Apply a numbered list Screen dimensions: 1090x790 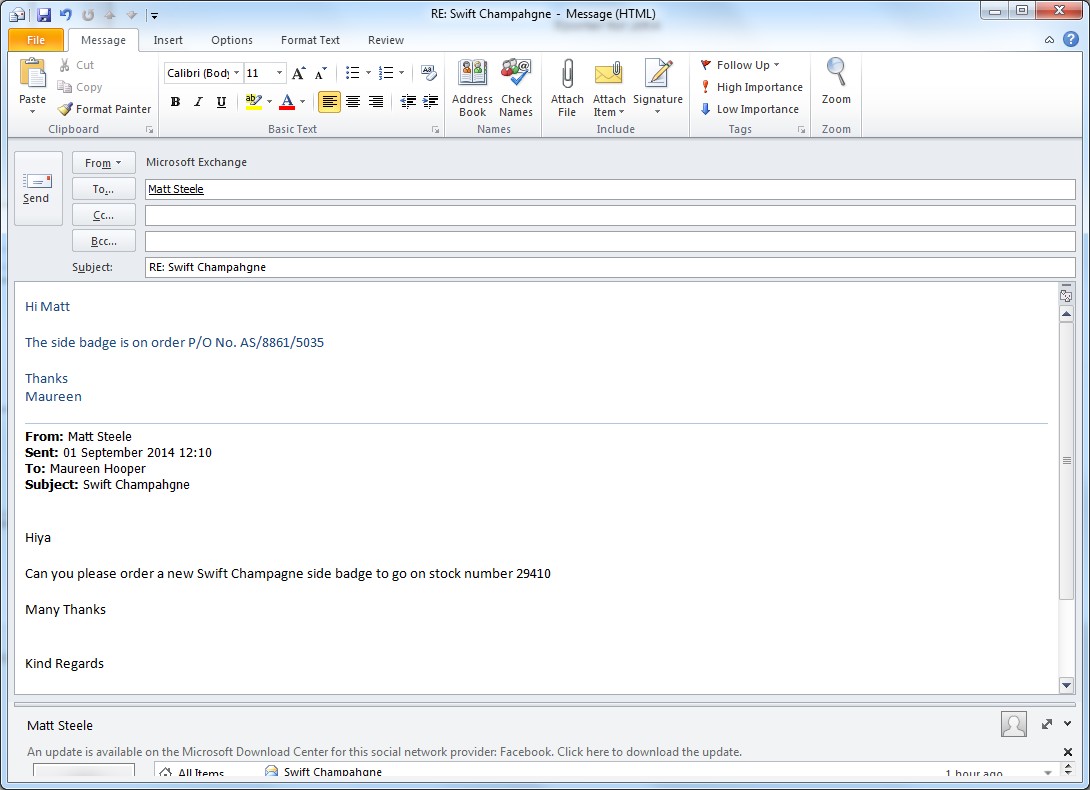[x=386, y=73]
